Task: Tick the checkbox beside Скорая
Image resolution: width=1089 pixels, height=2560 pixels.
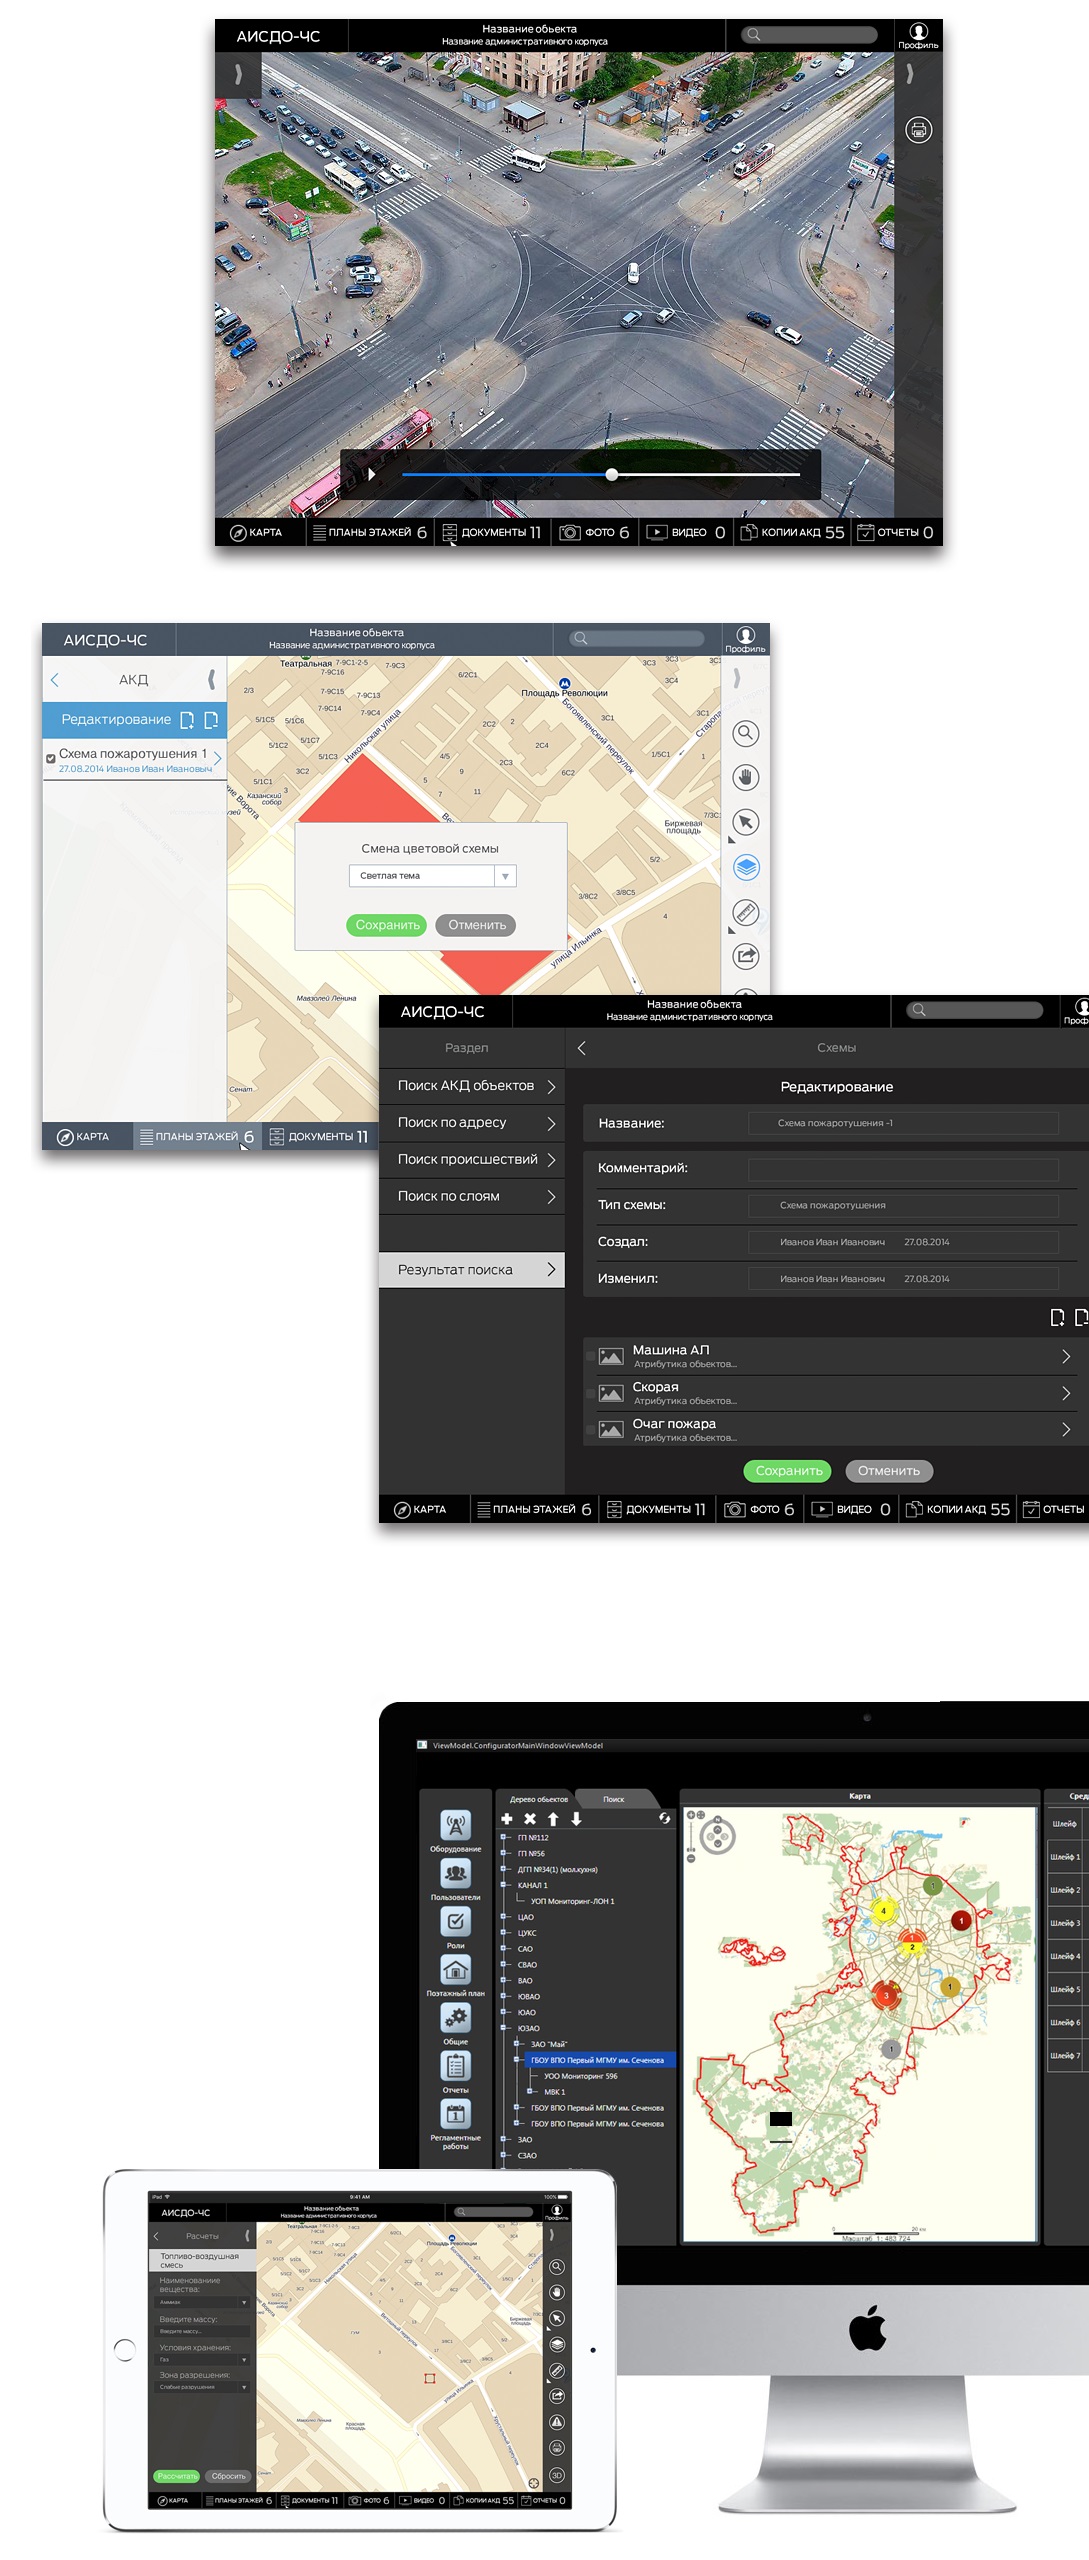Action: (590, 1394)
